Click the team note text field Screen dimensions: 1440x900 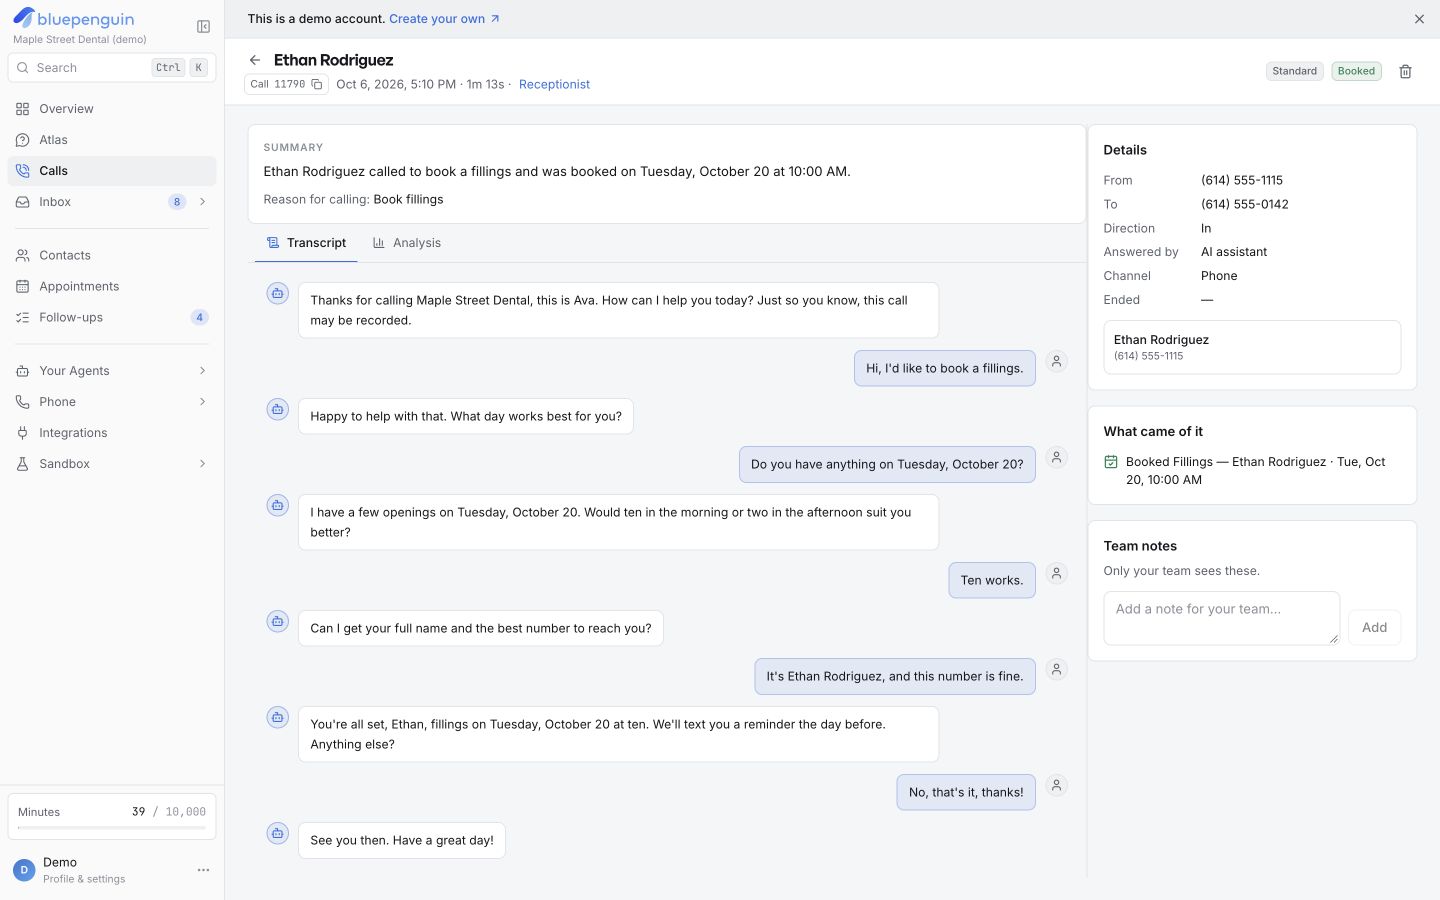[x=1222, y=618]
